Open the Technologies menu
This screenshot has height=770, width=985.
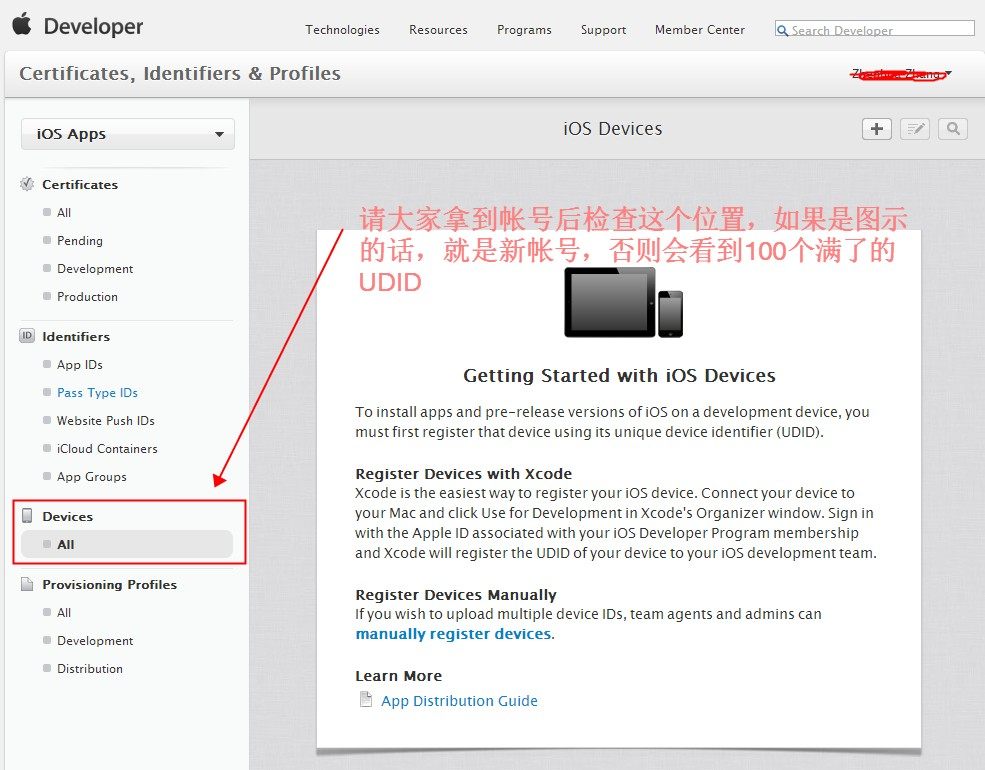point(342,30)
